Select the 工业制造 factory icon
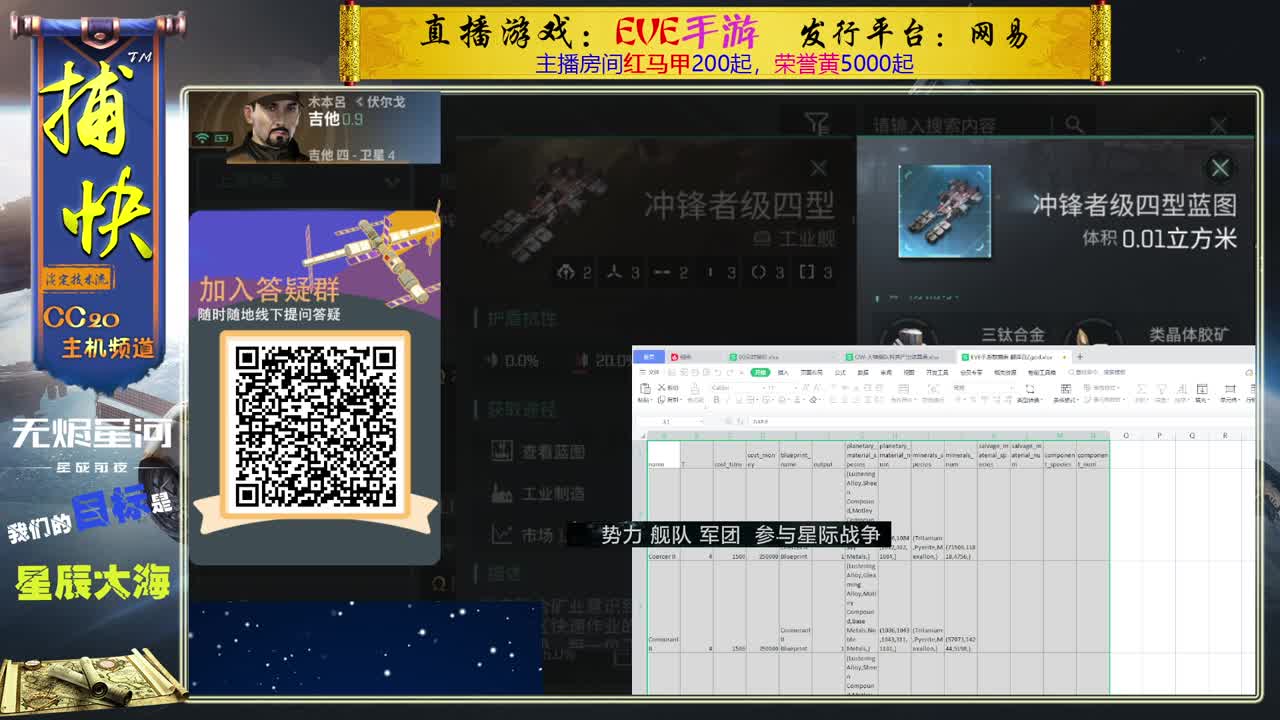The image size is (1280, 720). point(501,492)
